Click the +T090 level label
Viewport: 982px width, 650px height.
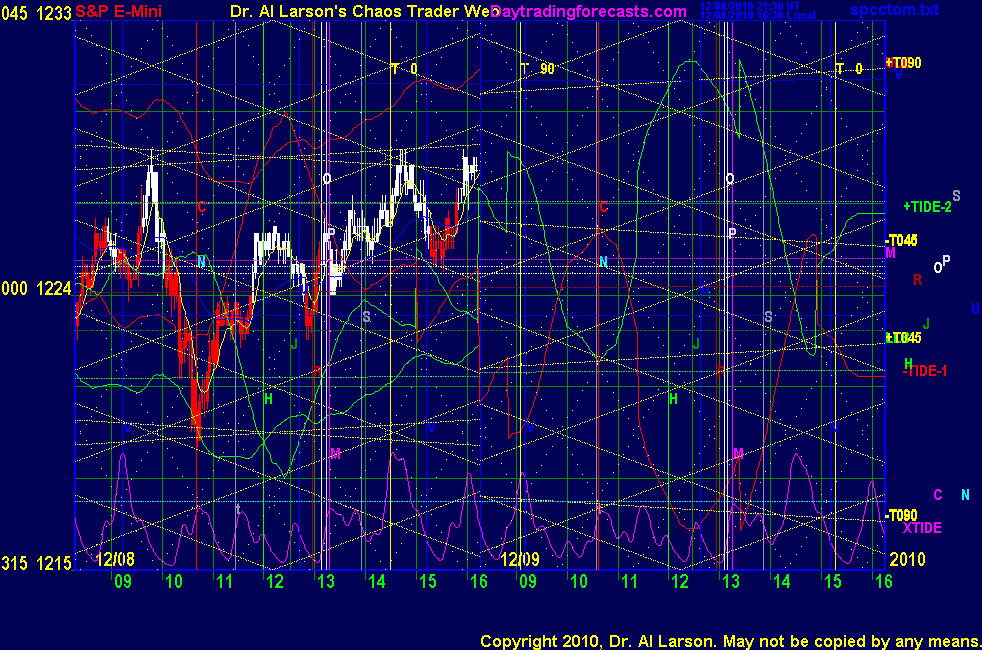pos(904,63)
